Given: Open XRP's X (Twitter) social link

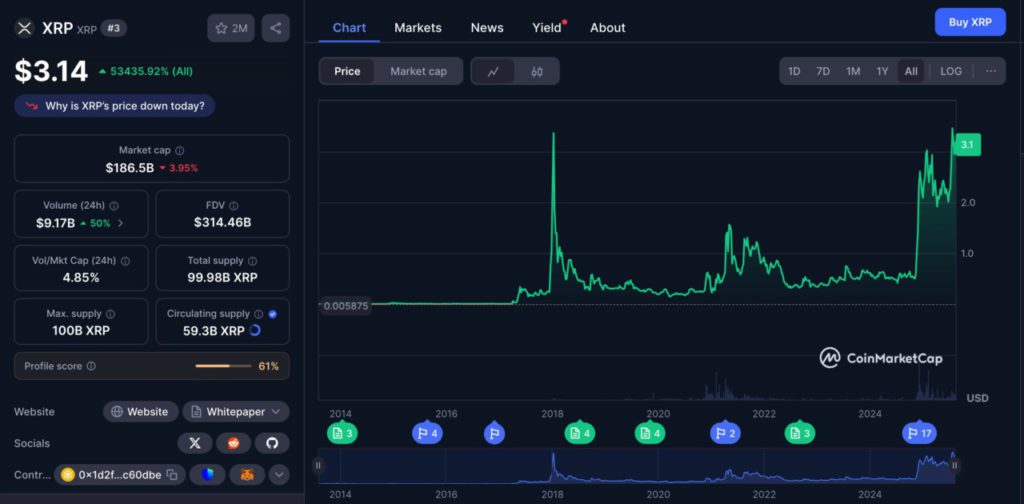Looking at the screenshot, I should 194,443.
